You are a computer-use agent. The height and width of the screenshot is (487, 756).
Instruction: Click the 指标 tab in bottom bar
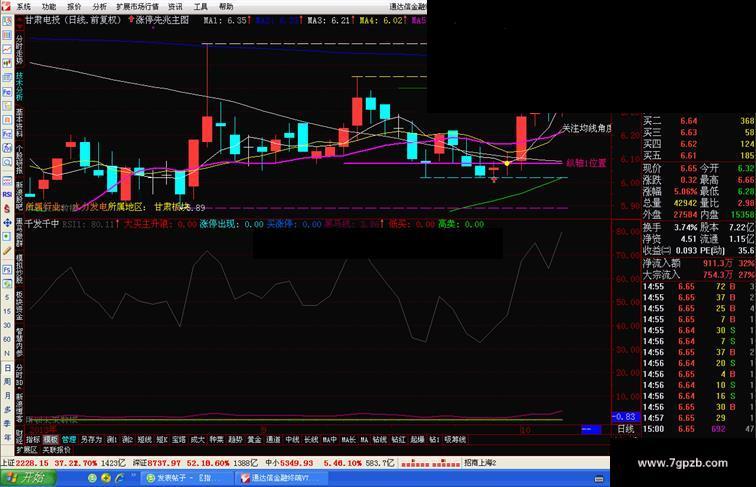coord(33,440)
